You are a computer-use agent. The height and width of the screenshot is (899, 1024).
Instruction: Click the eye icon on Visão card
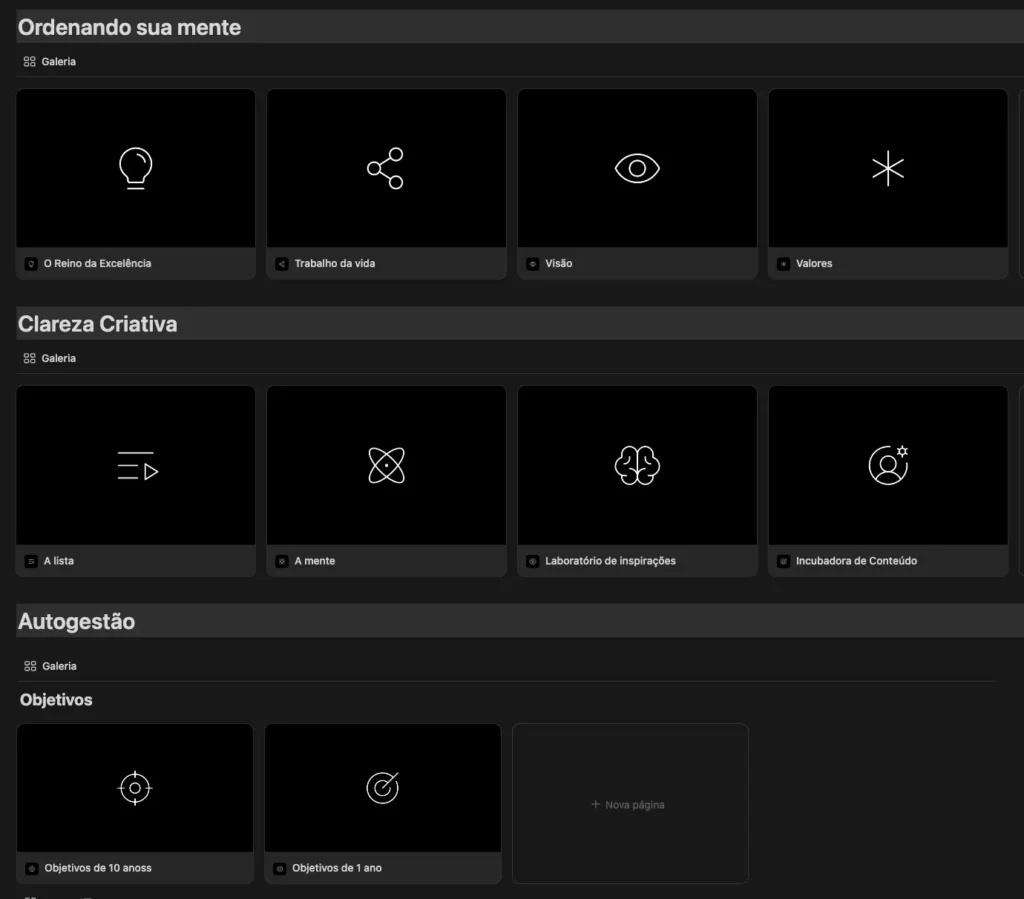tap(637, 168)
